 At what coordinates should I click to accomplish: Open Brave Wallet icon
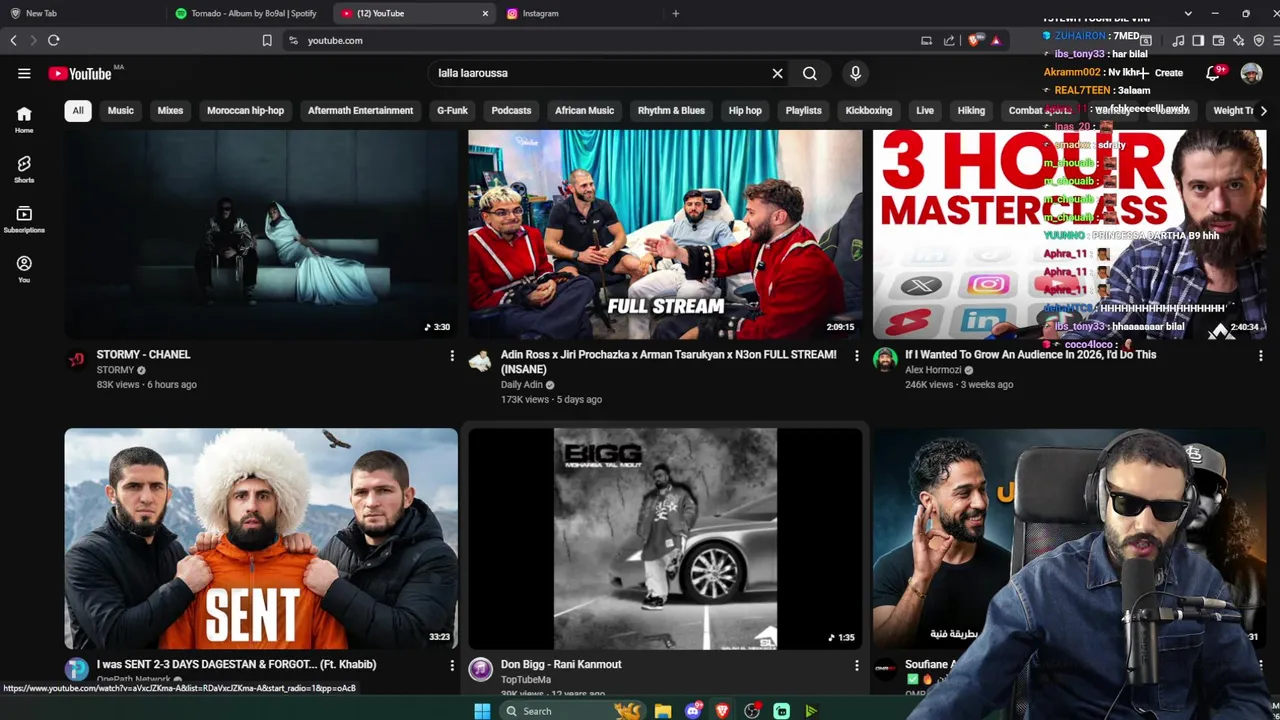(1218, 40)
